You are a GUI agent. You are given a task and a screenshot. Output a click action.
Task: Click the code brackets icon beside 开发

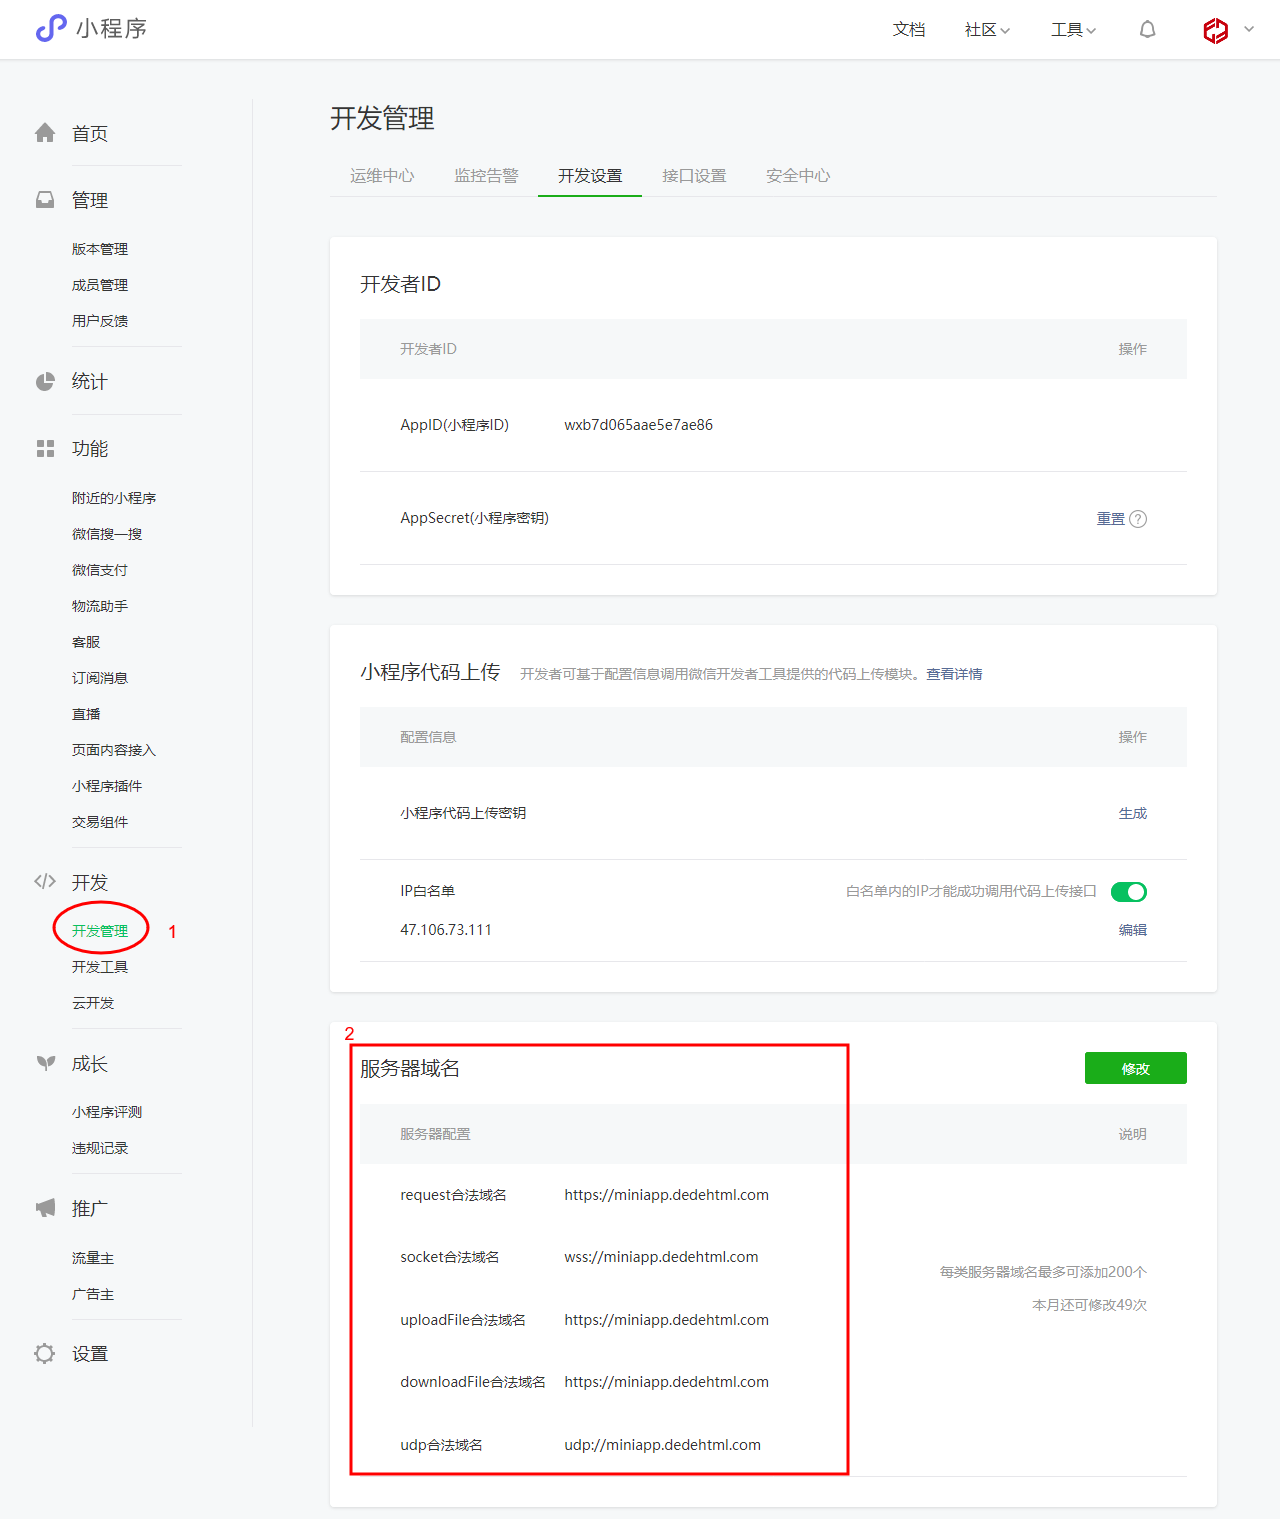point(45,881)
